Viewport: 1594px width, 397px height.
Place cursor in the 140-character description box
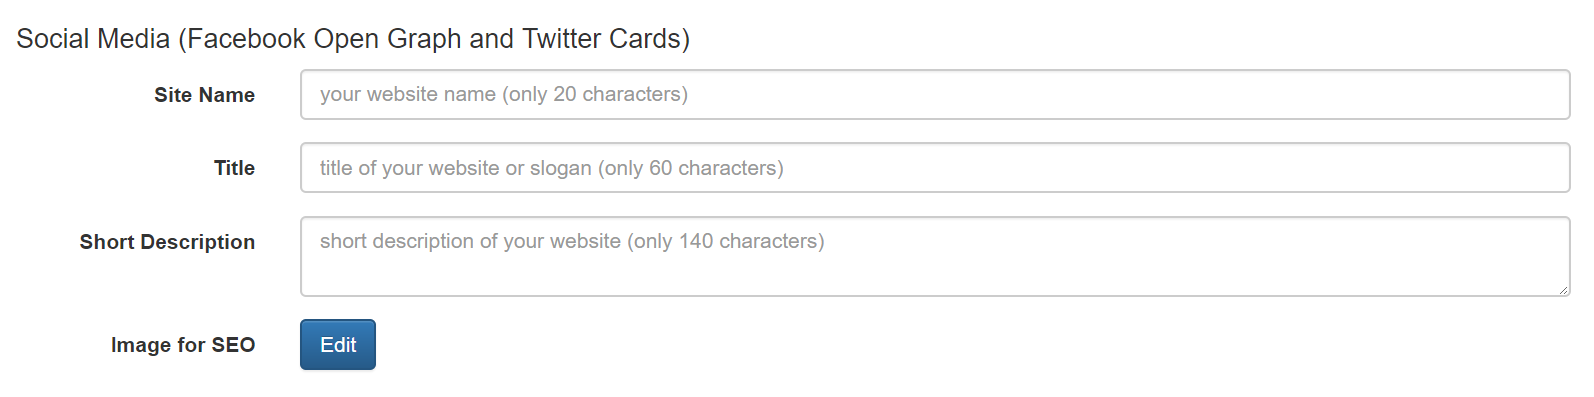point(935,257)
